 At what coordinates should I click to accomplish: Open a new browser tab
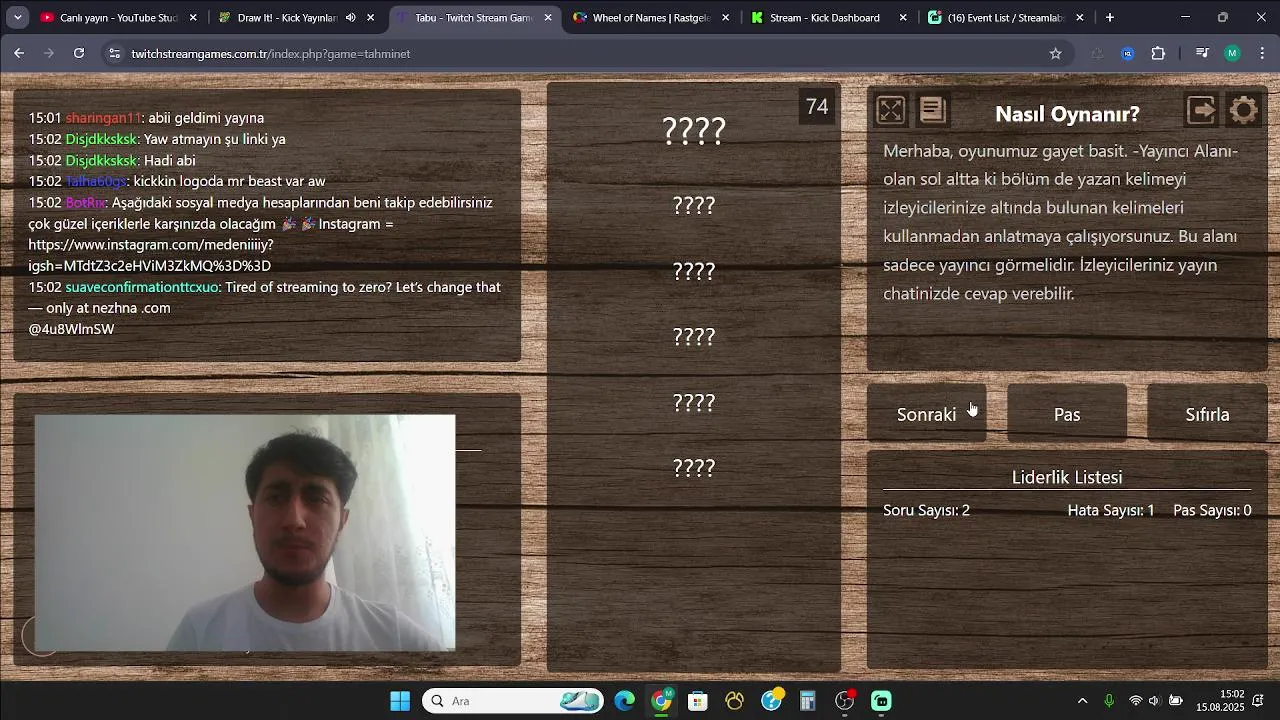1110,18
